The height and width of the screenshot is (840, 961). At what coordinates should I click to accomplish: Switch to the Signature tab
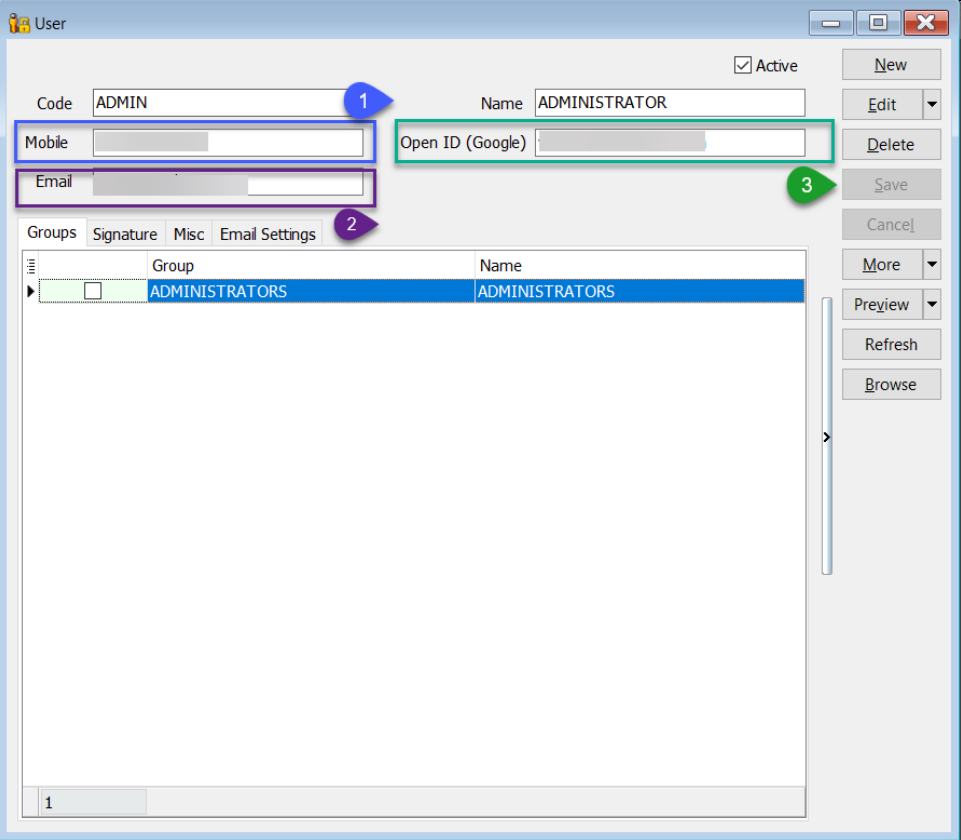(124, 233)
